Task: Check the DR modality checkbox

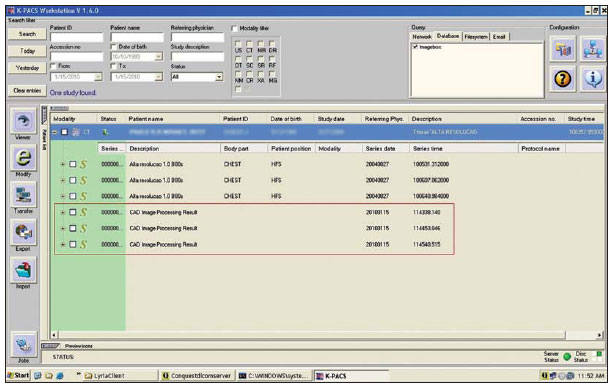Action: pyautogui.click(x=272, y=44)
